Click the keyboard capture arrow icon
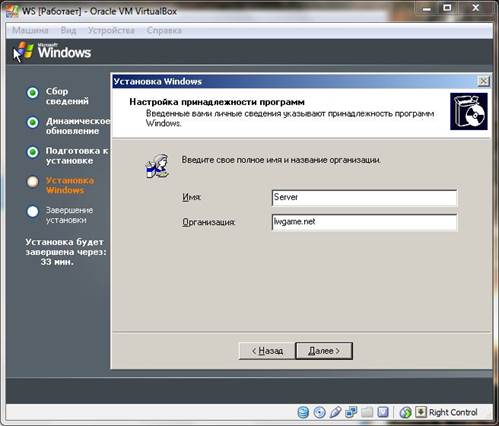 tap(421, 412)
